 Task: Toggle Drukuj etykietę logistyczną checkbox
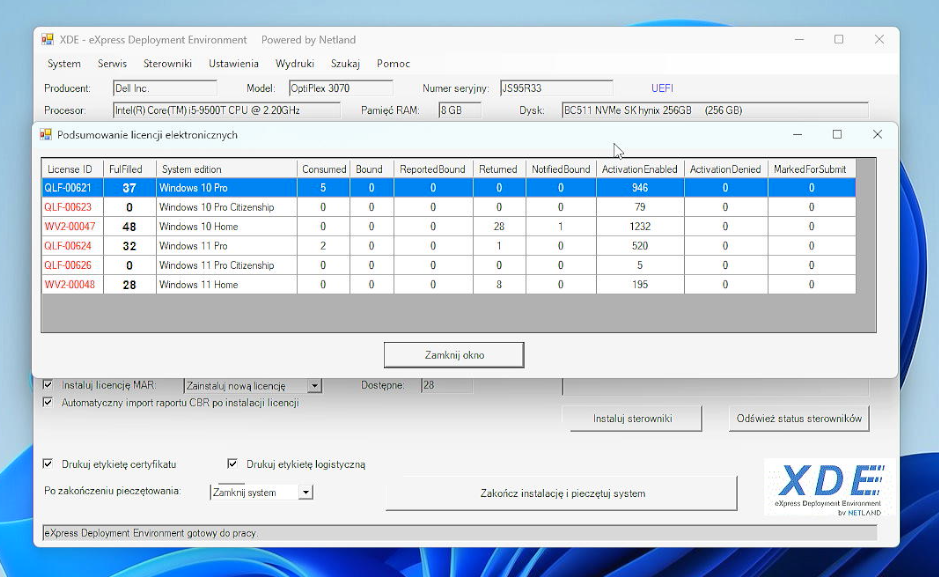[233, 464]
